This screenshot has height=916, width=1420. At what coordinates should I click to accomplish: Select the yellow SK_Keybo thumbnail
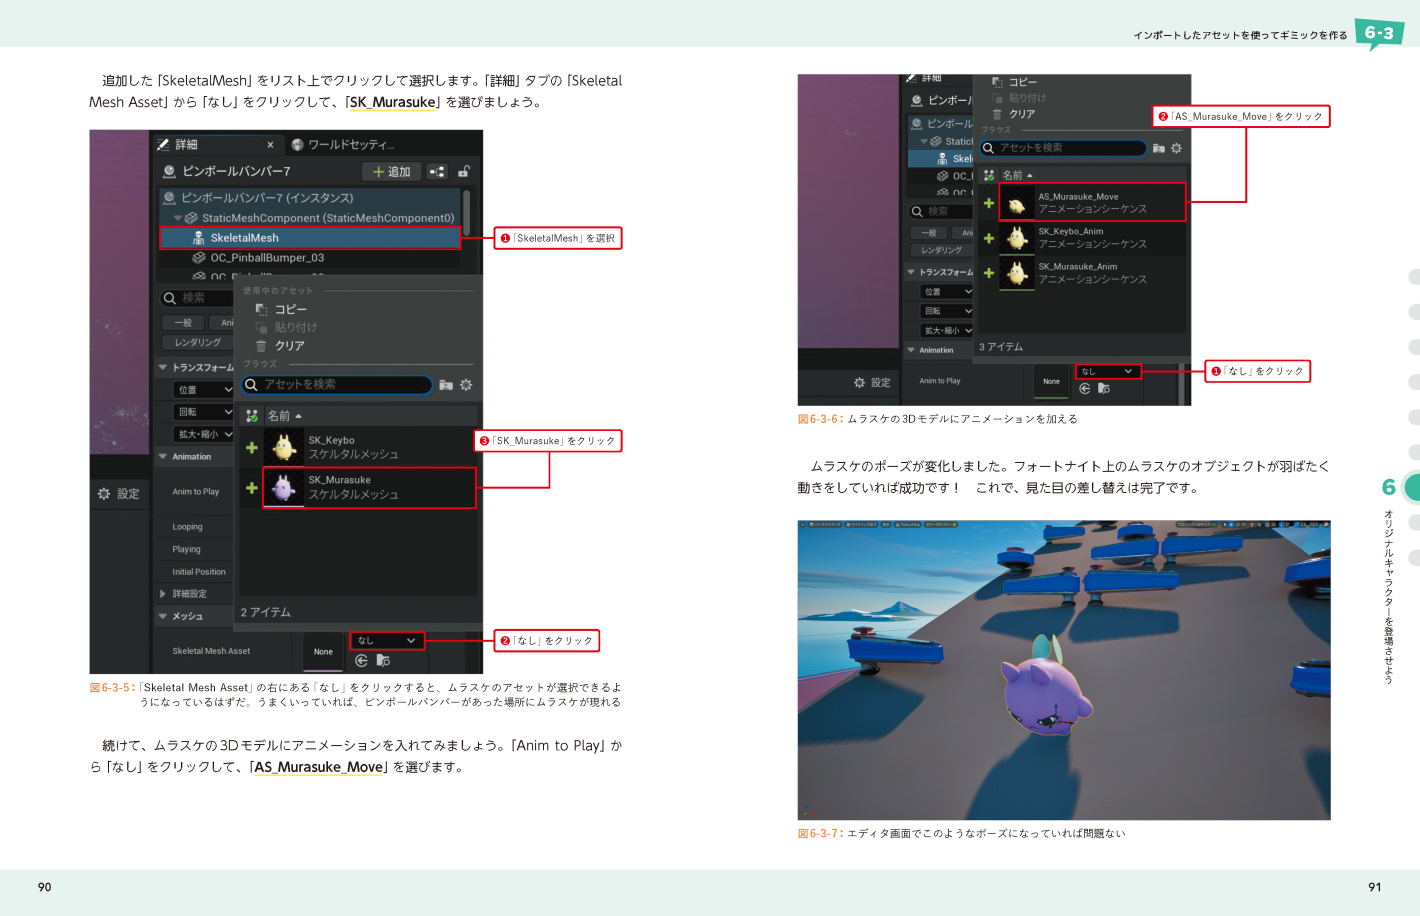tap(284, 447)
